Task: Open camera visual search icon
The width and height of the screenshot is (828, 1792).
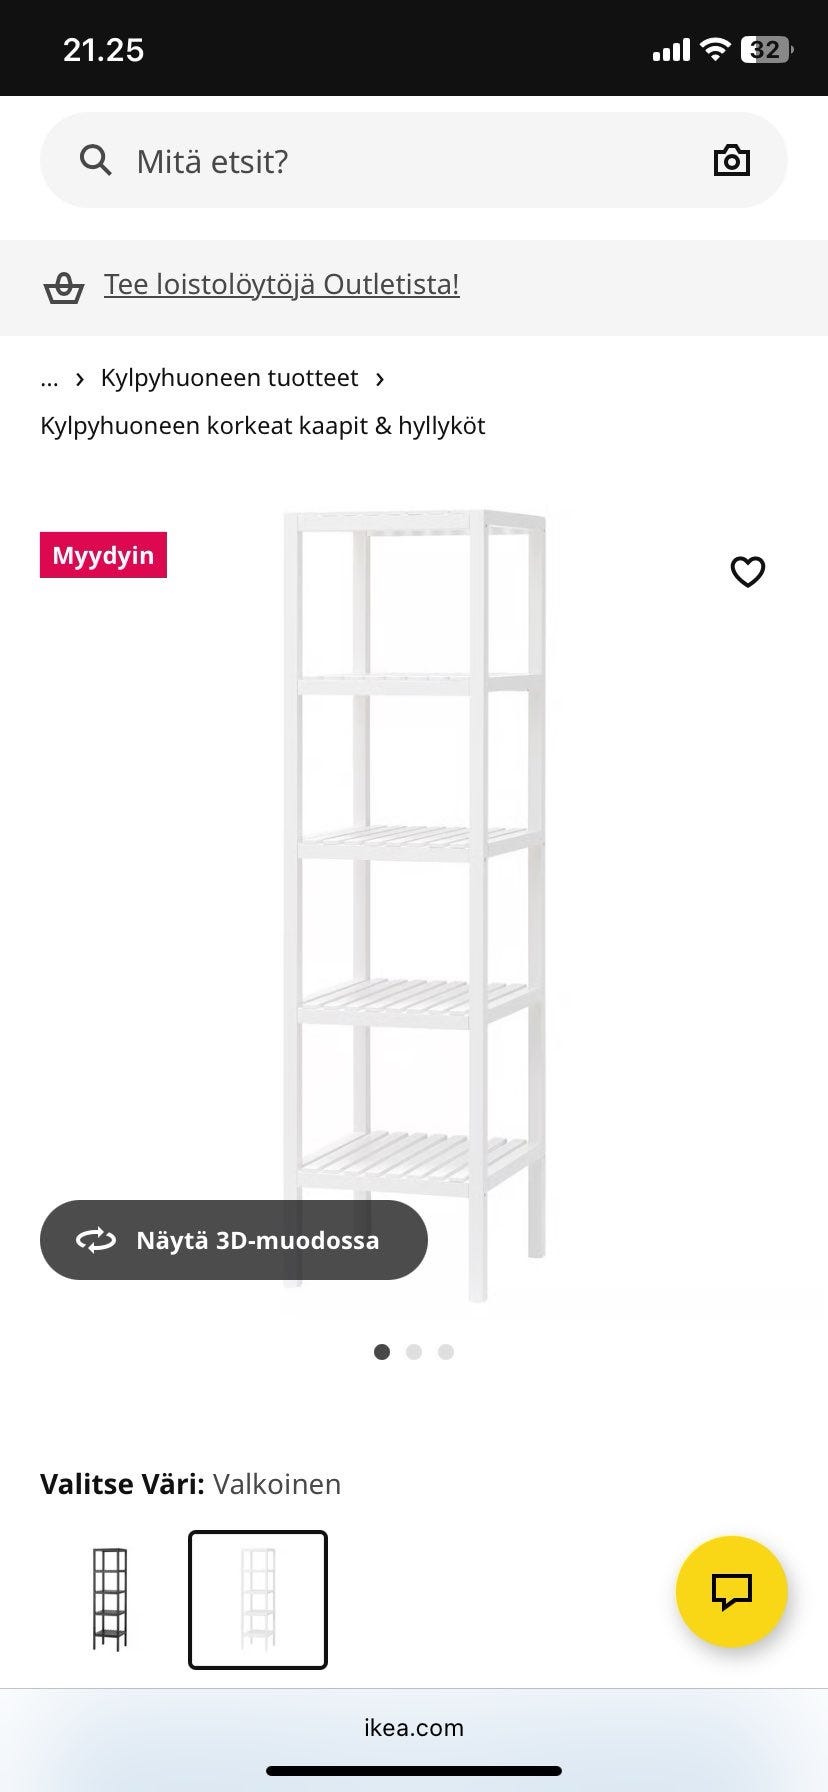Action: (732, 160)
